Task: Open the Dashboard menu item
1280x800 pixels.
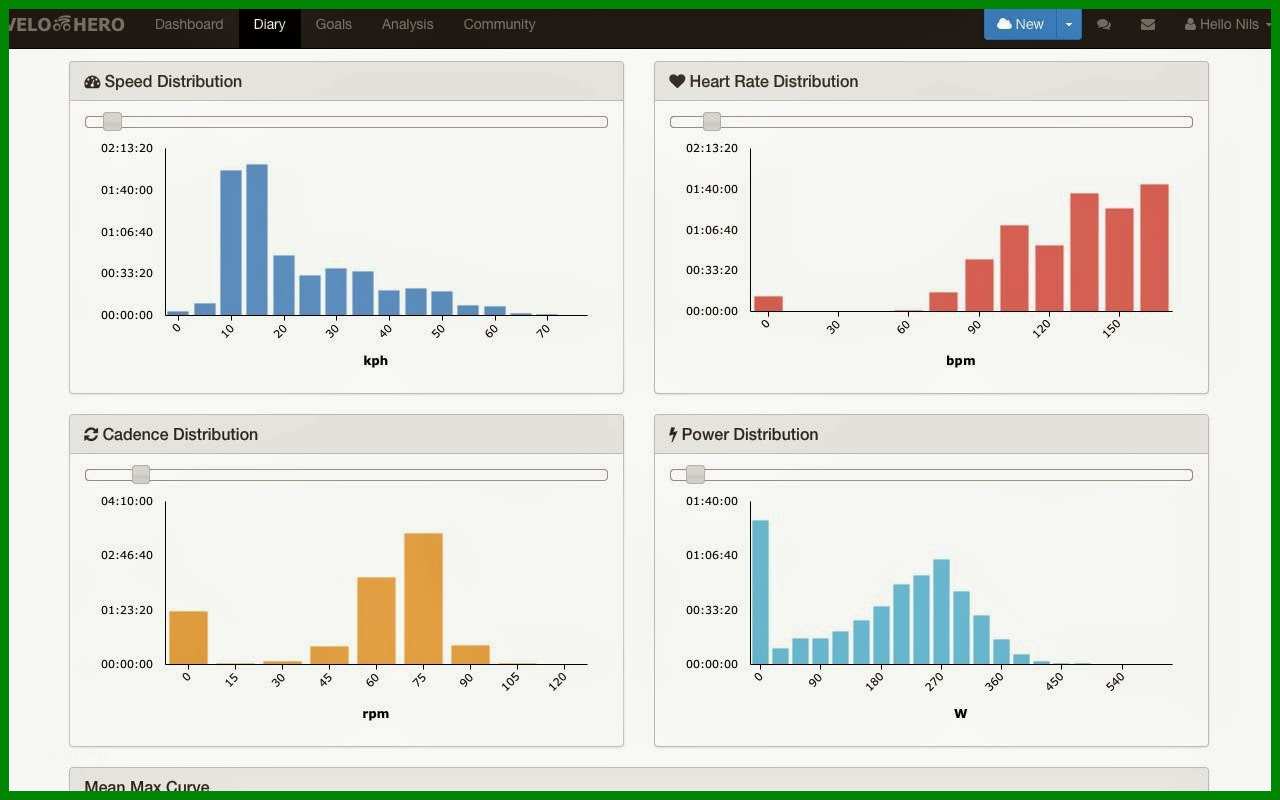Action: coord(189,24)
